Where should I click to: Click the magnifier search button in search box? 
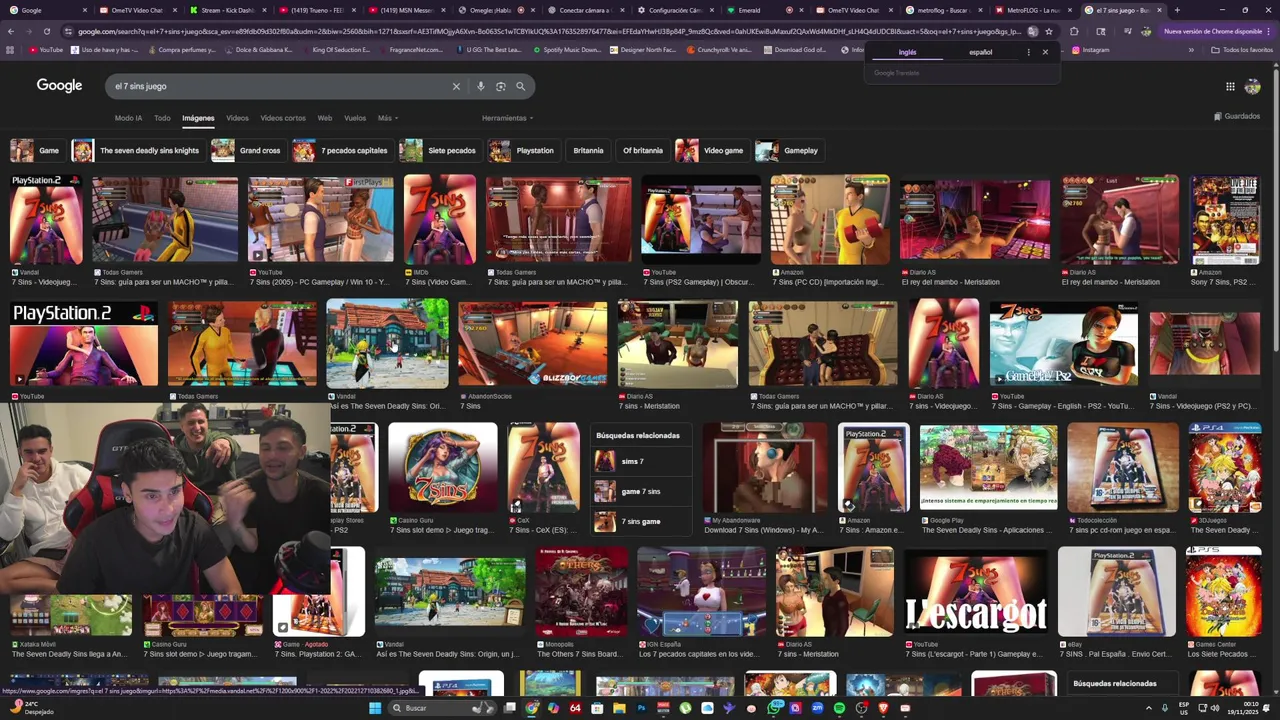tap(520, 86)
